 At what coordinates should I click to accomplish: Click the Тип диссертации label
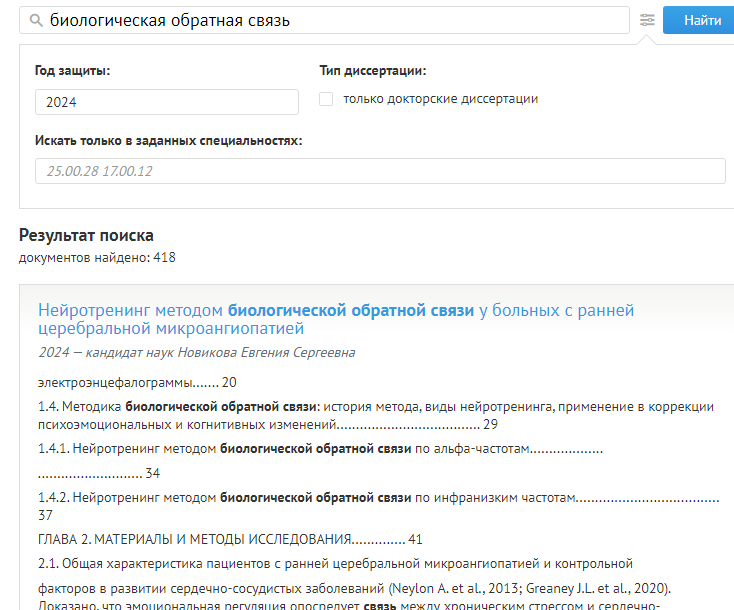pos(373,71)
